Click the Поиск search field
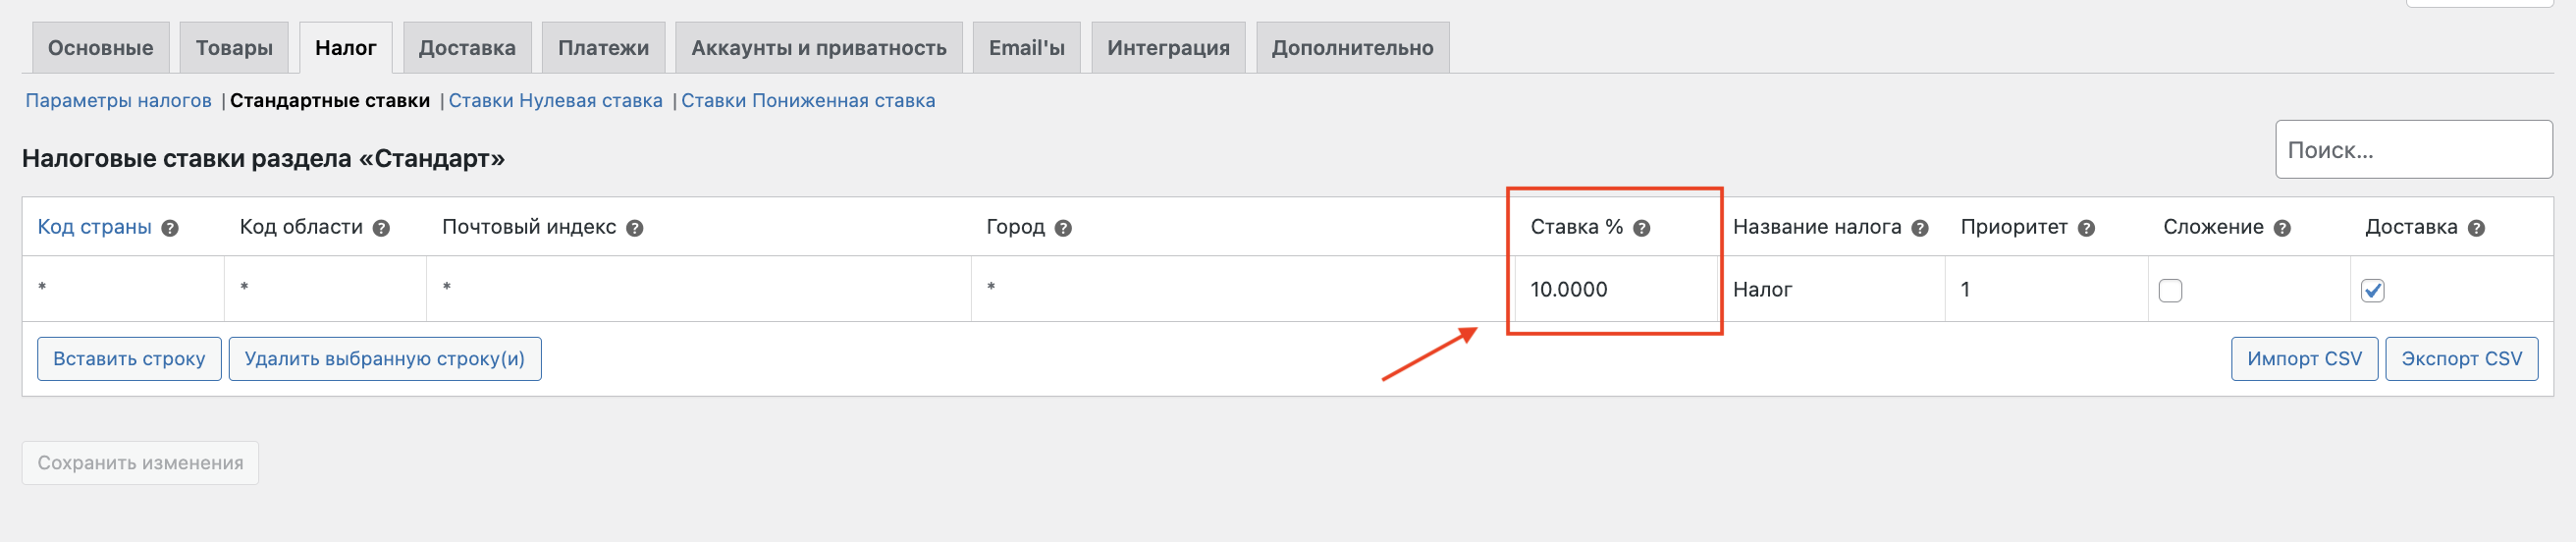 (x=2413, y=150)
